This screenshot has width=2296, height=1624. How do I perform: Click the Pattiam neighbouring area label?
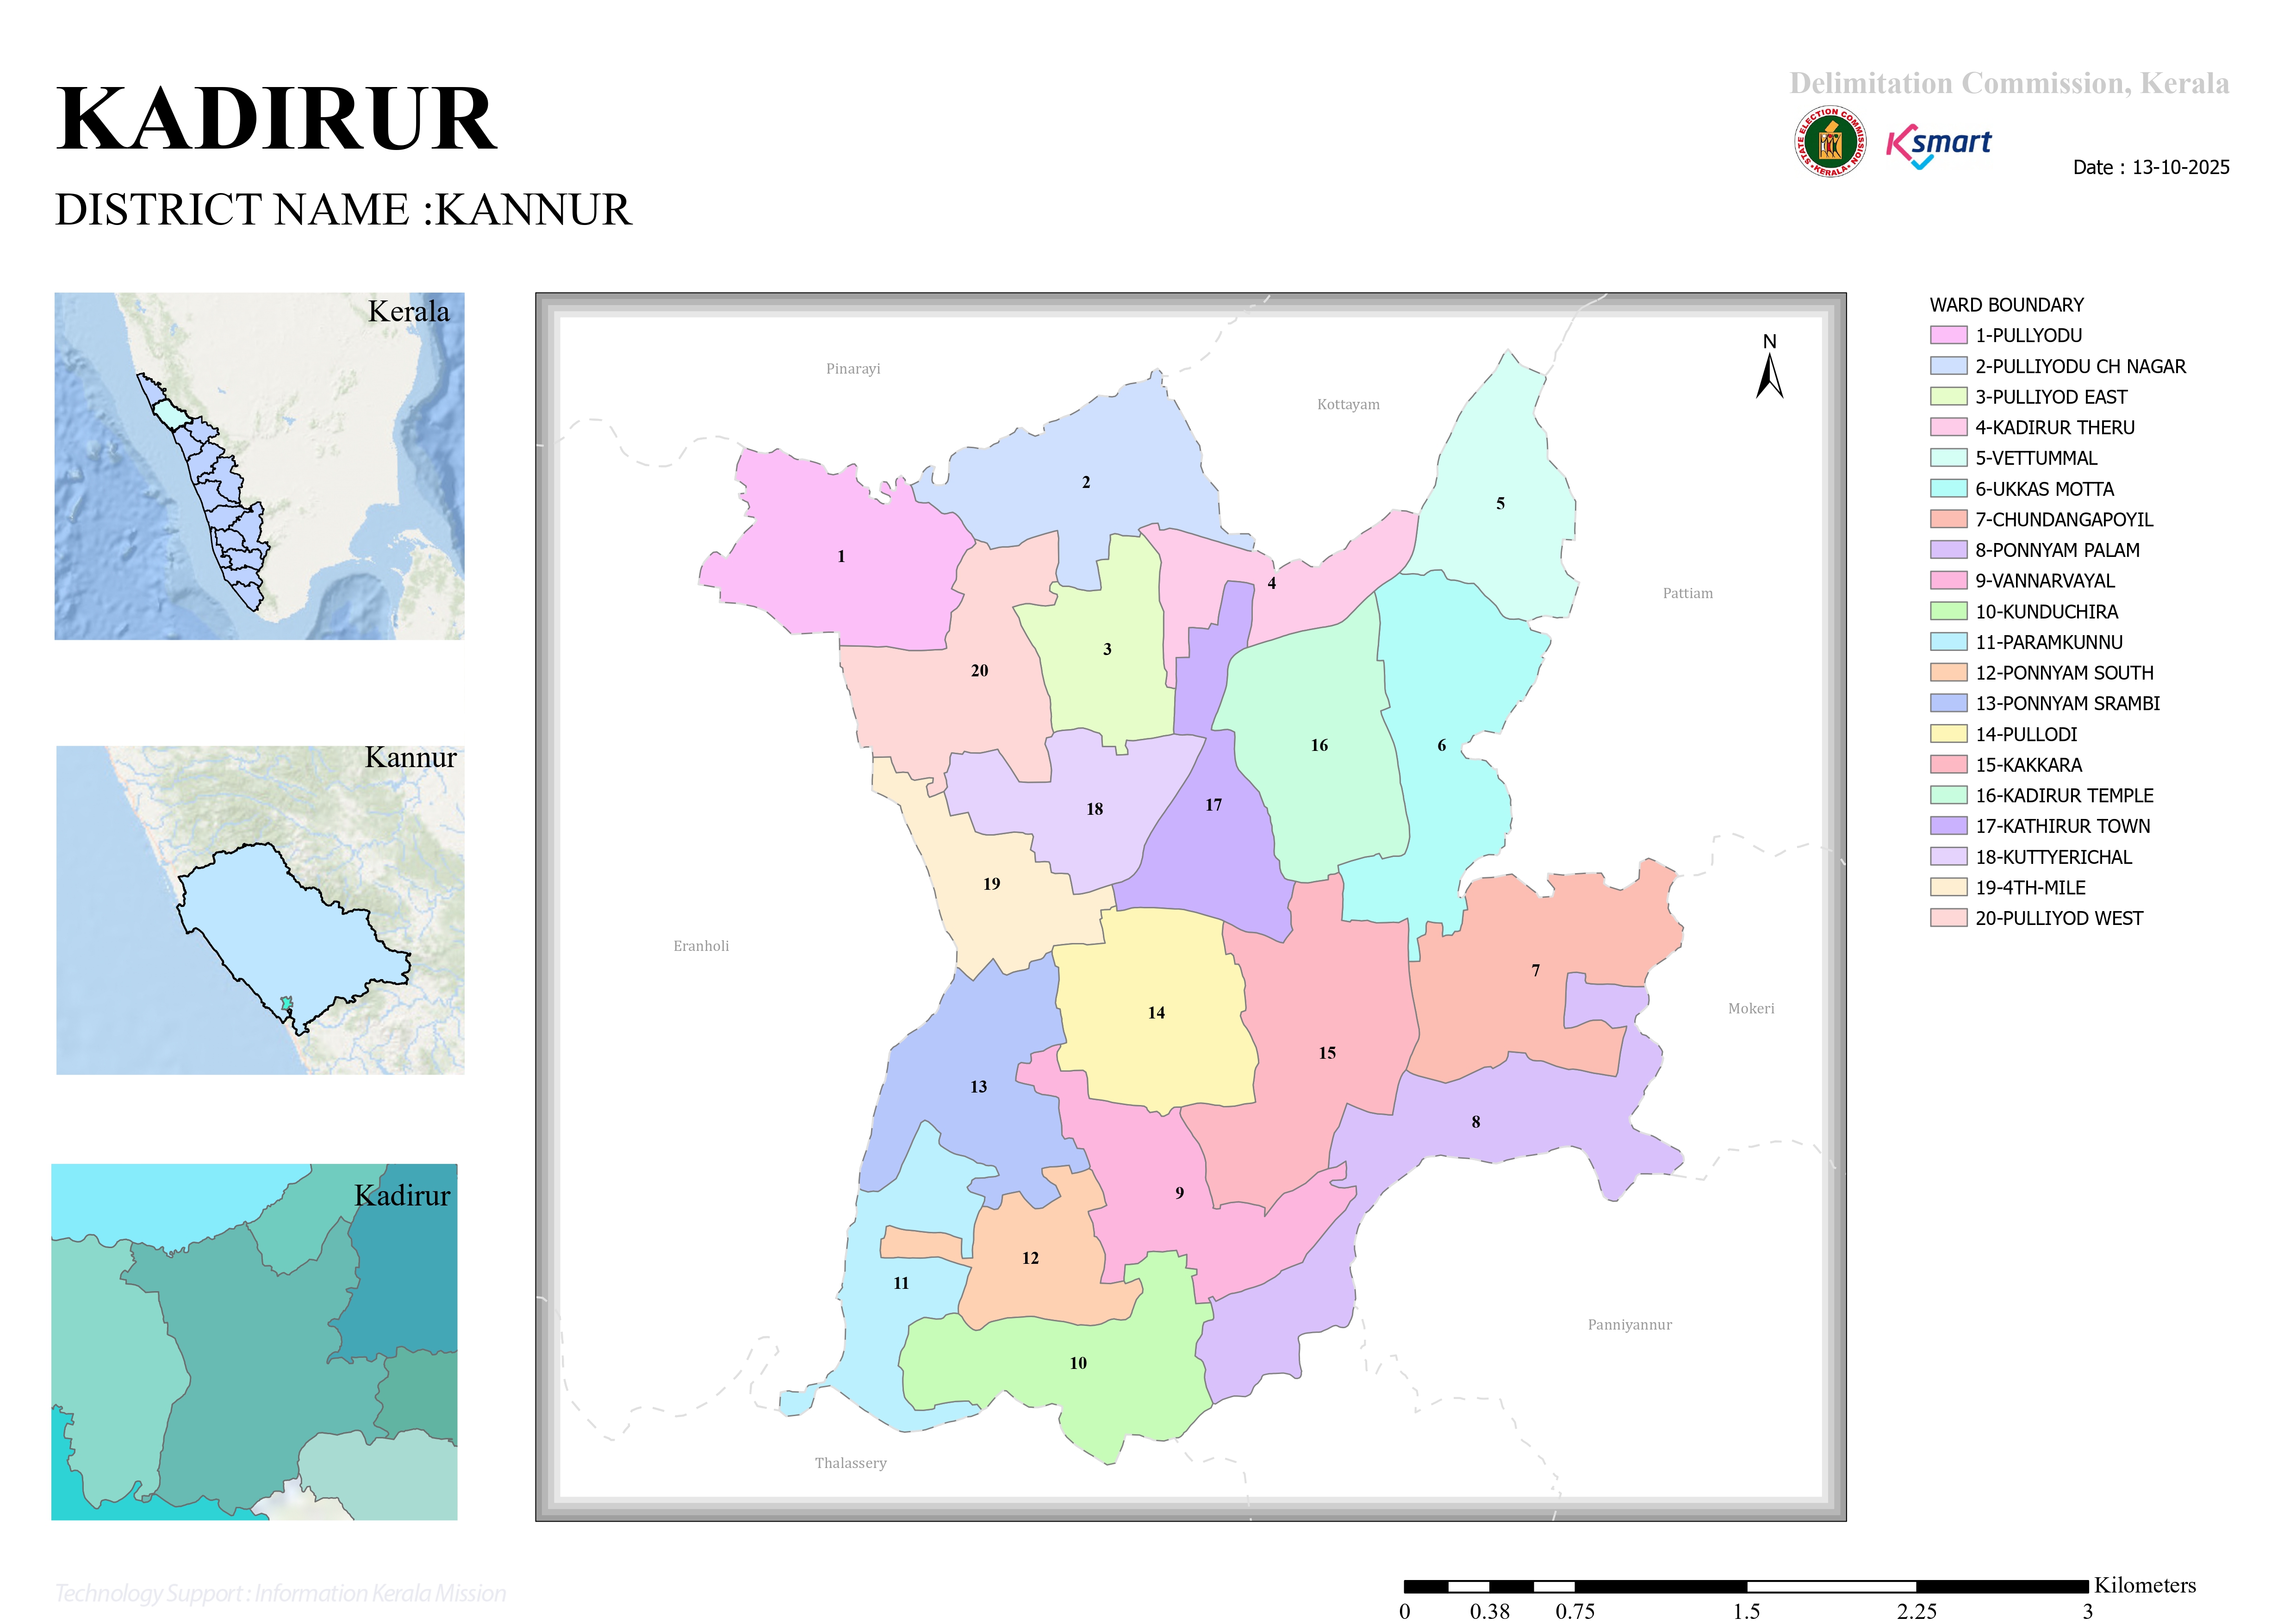[1687, 593]
